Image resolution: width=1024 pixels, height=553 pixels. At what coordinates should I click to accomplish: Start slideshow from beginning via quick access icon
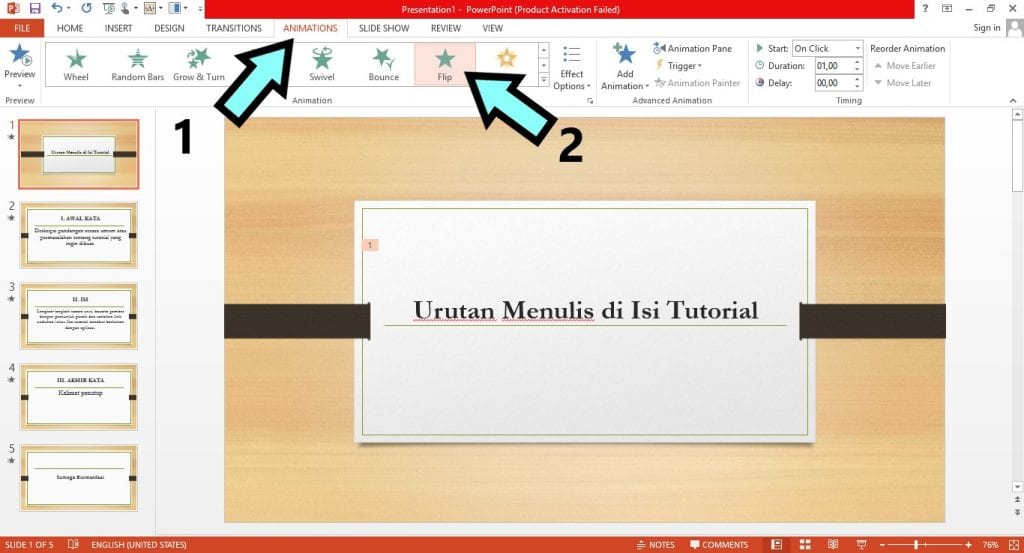(108, 8)
